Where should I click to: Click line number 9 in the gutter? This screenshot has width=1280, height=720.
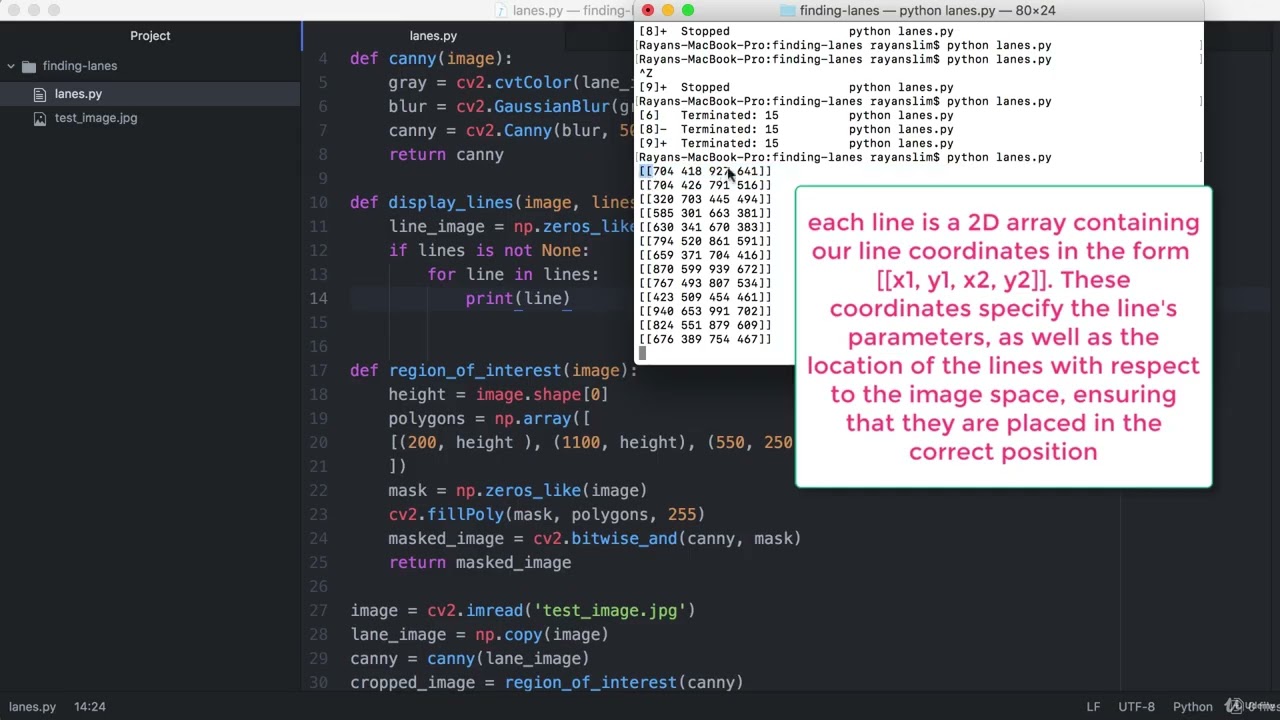pyautogui.click(x=322, y=178)
